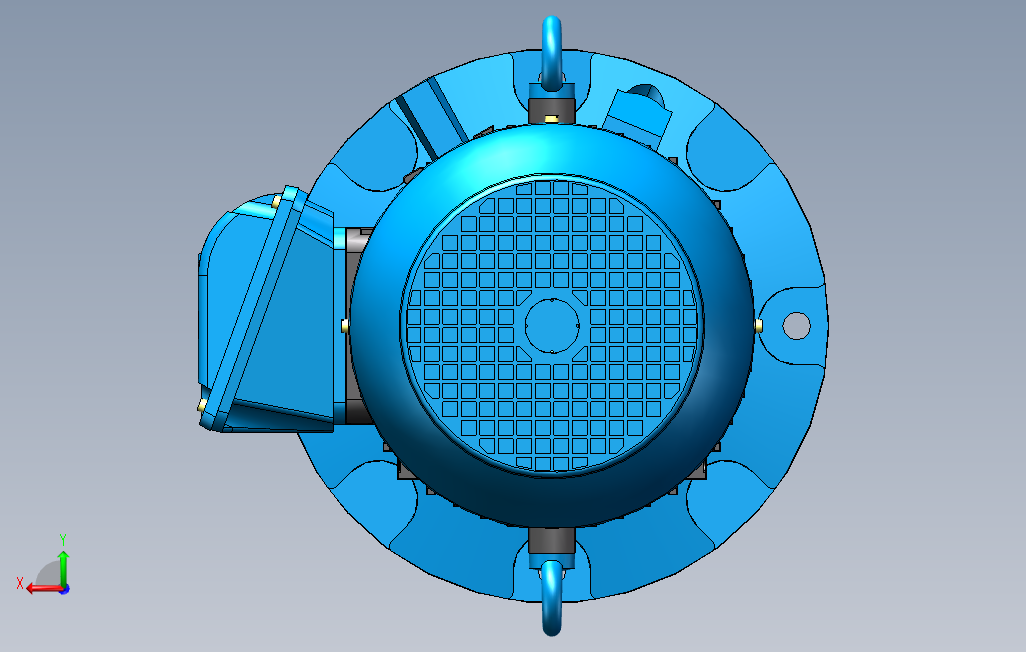Click the blue Z axis dot of triad
1026x652 pixels.
pyautogui.click(x=65, y=589)
